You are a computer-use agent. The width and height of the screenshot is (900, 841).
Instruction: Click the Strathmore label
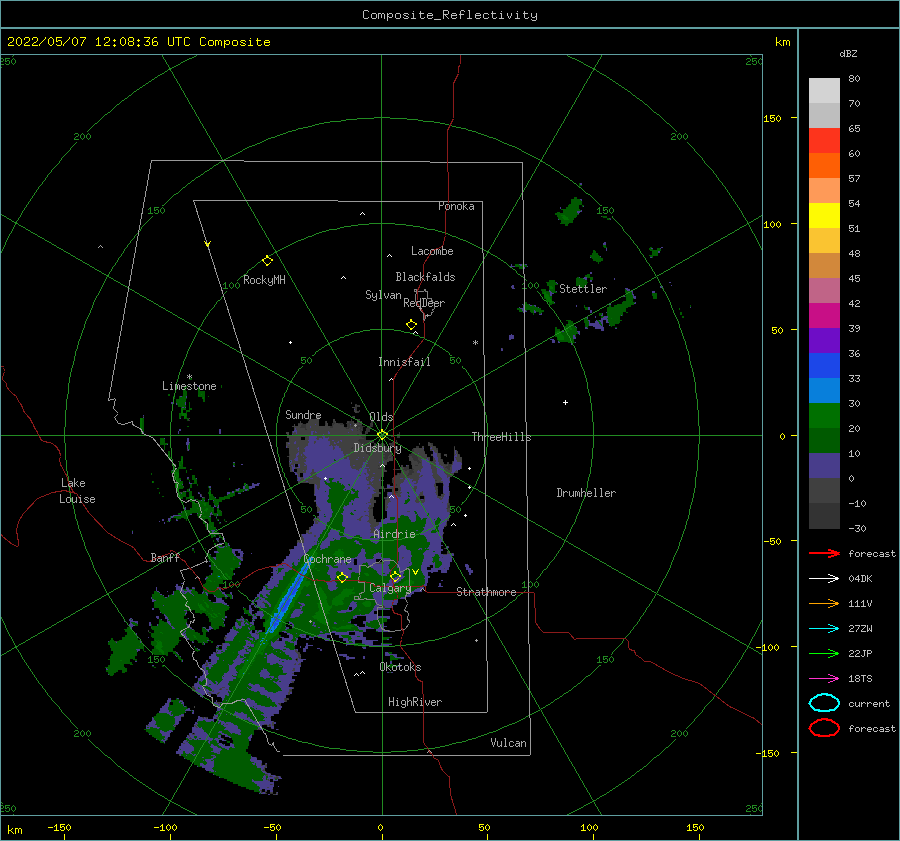(486, 592)
